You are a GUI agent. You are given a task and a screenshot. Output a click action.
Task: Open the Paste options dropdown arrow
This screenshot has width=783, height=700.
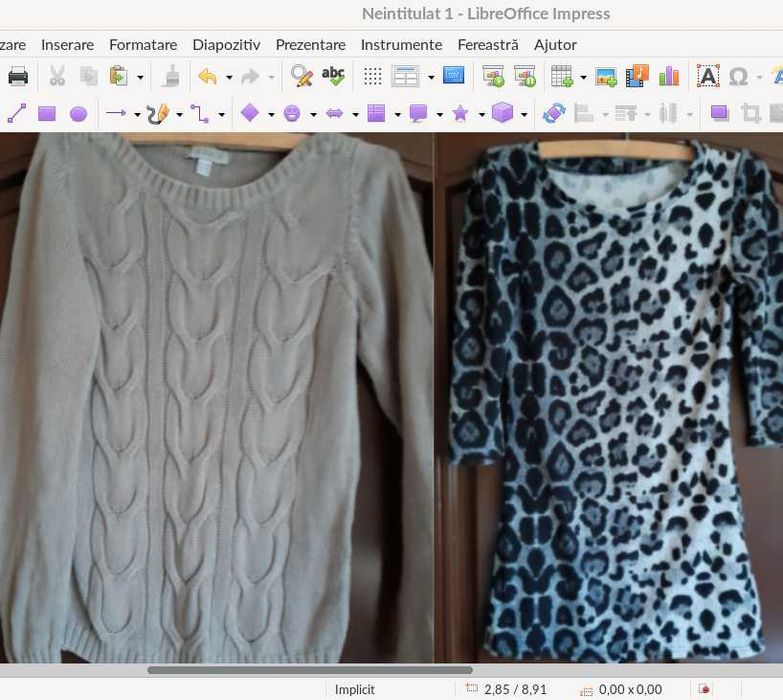[x=140, y=77]
